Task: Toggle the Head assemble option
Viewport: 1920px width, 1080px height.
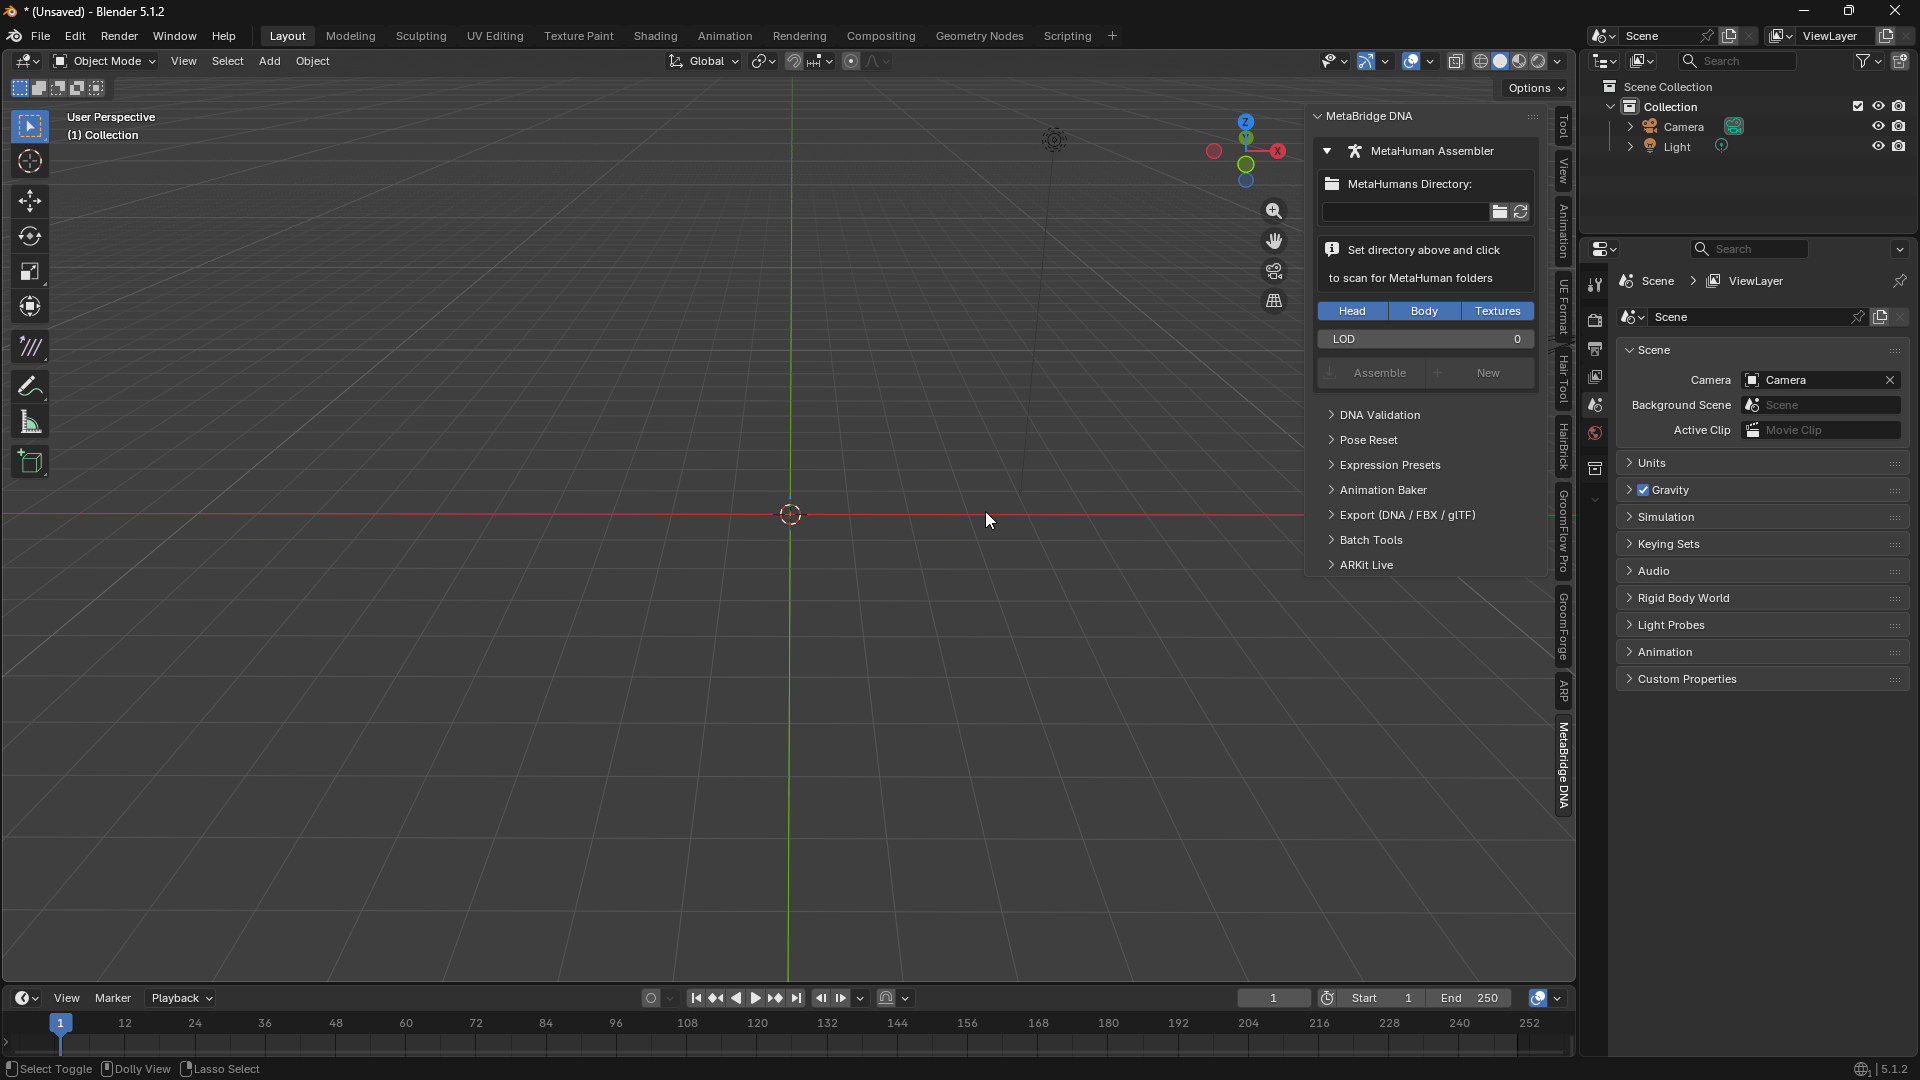Action: tap(1352, 311)
